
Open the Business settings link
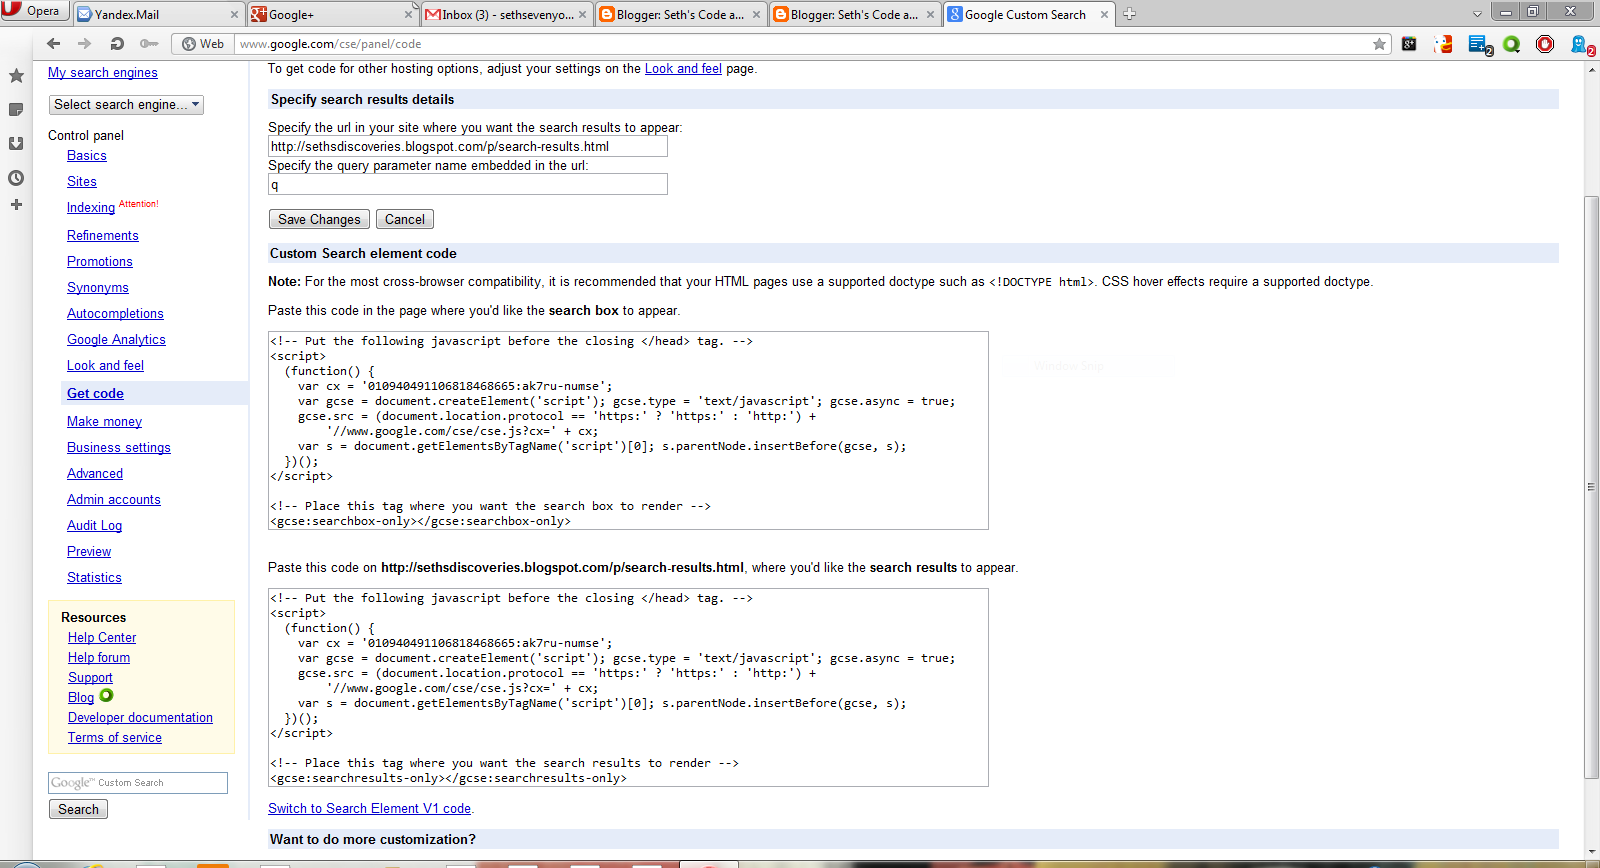click(x=119, y=448)
